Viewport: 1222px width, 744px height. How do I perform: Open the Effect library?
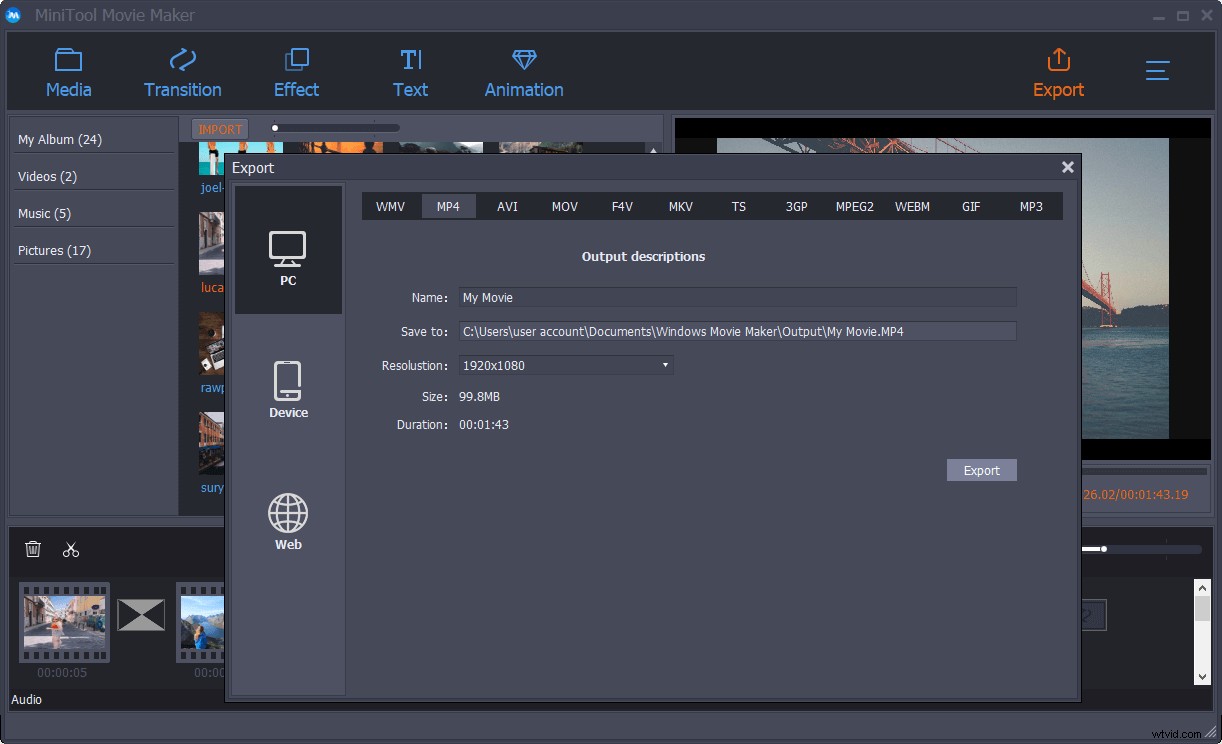coord(296,70)
